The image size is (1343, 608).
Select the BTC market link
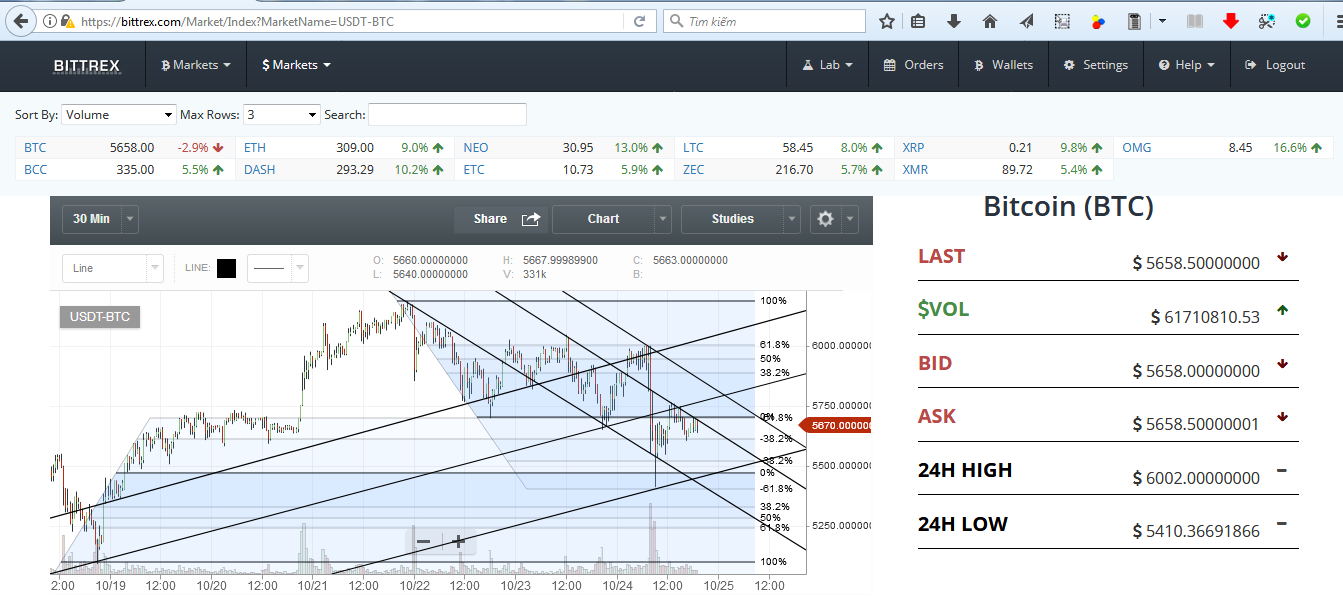tap(35, 147)
